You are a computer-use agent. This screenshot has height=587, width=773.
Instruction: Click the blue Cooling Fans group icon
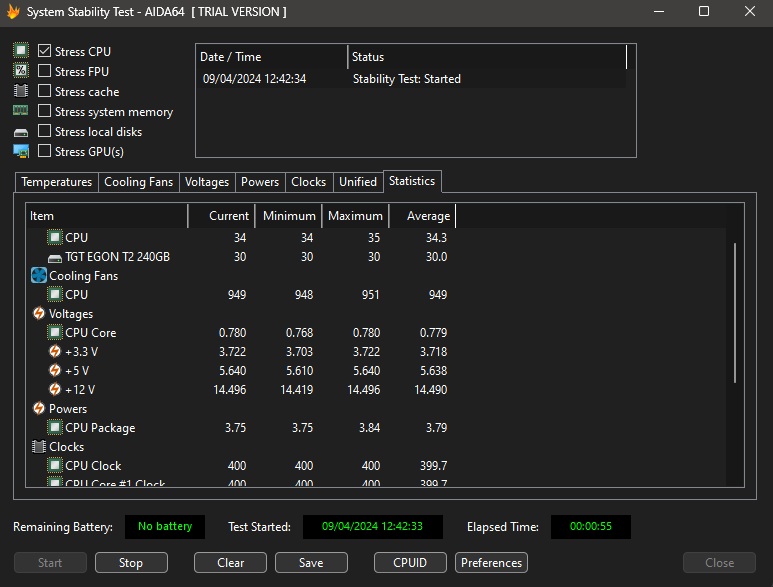(38, 276)
